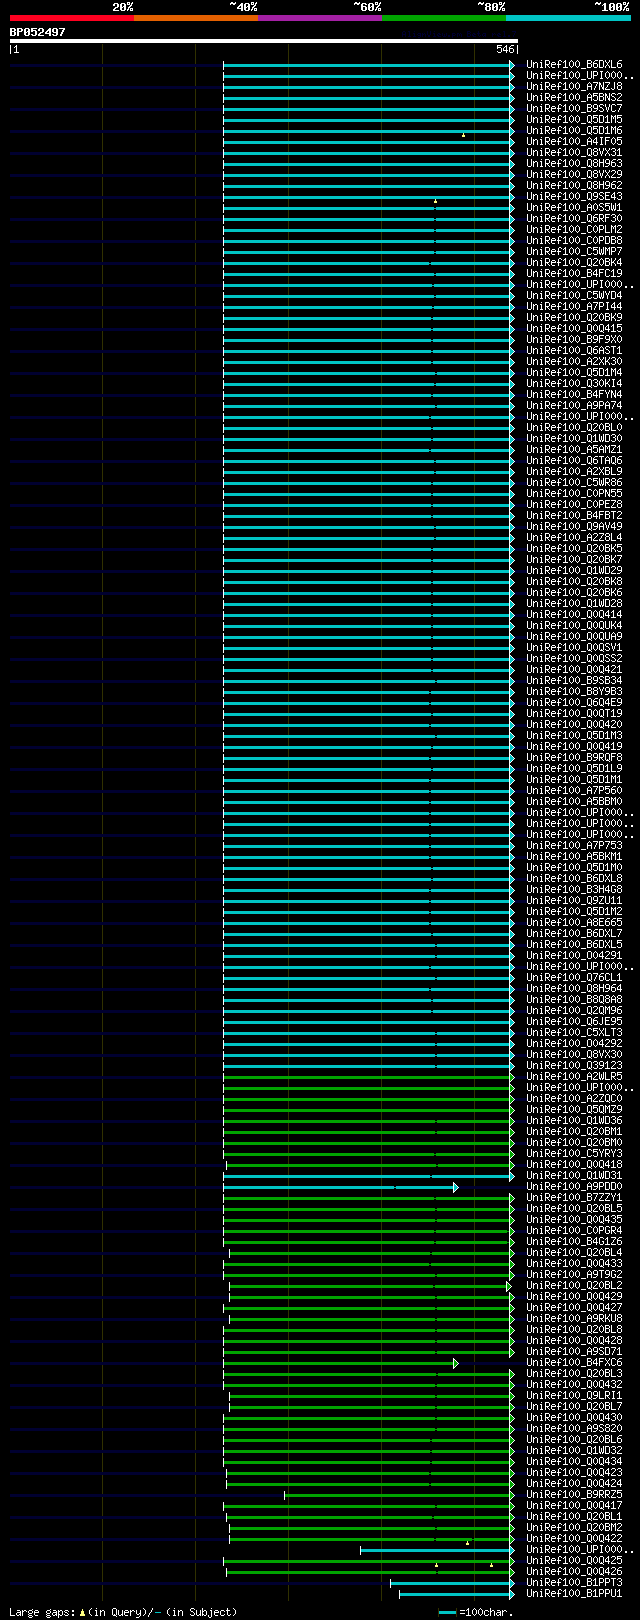Select the UniRef100_Q8VX29 label
The height and width of the screenshot is (1620, 640).
[574, 175]
